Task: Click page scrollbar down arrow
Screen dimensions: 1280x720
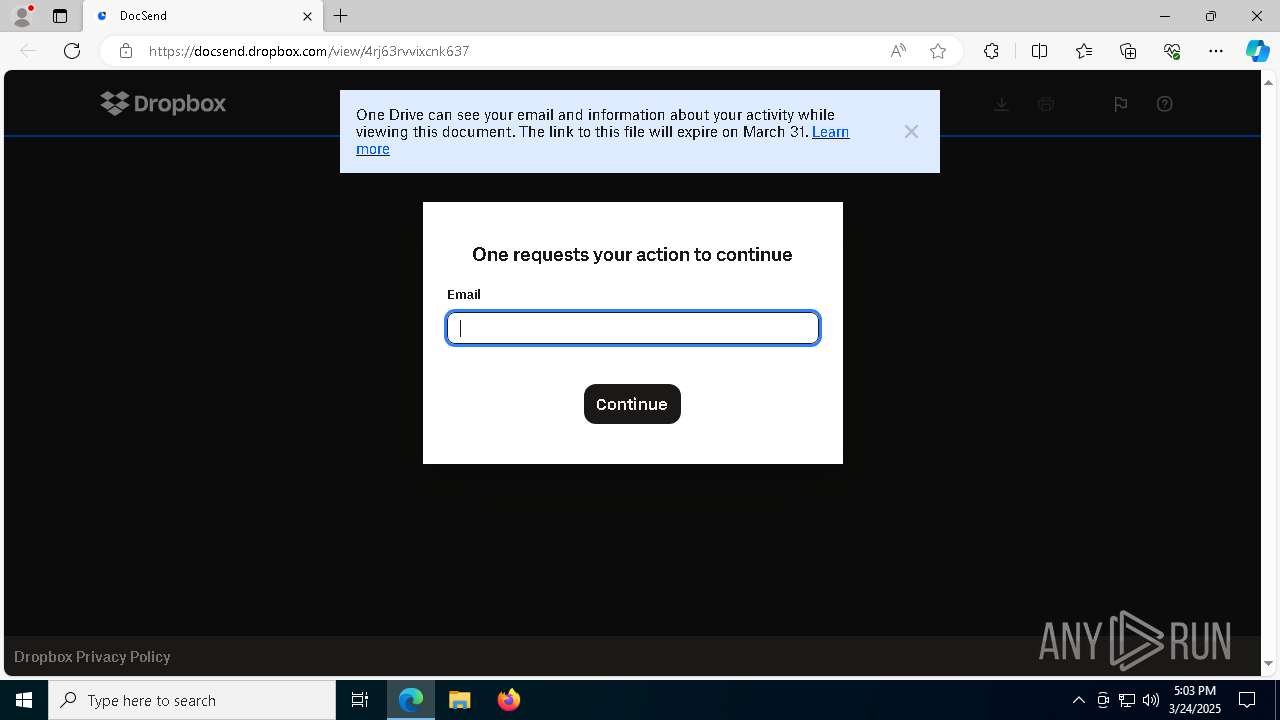Action: click(1269, 663)
